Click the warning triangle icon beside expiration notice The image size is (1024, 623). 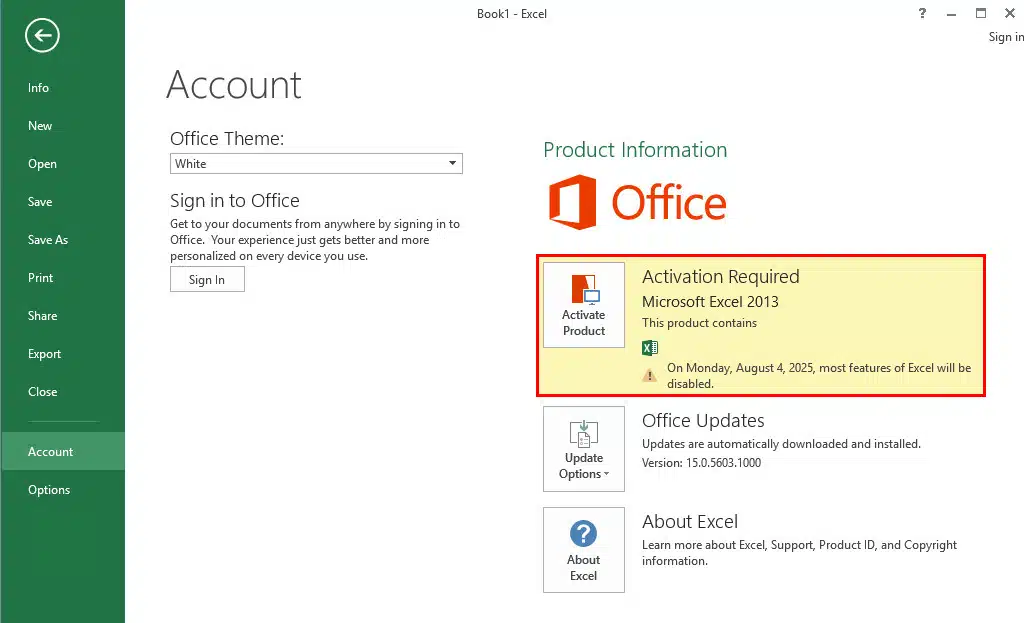click(650, 374)
